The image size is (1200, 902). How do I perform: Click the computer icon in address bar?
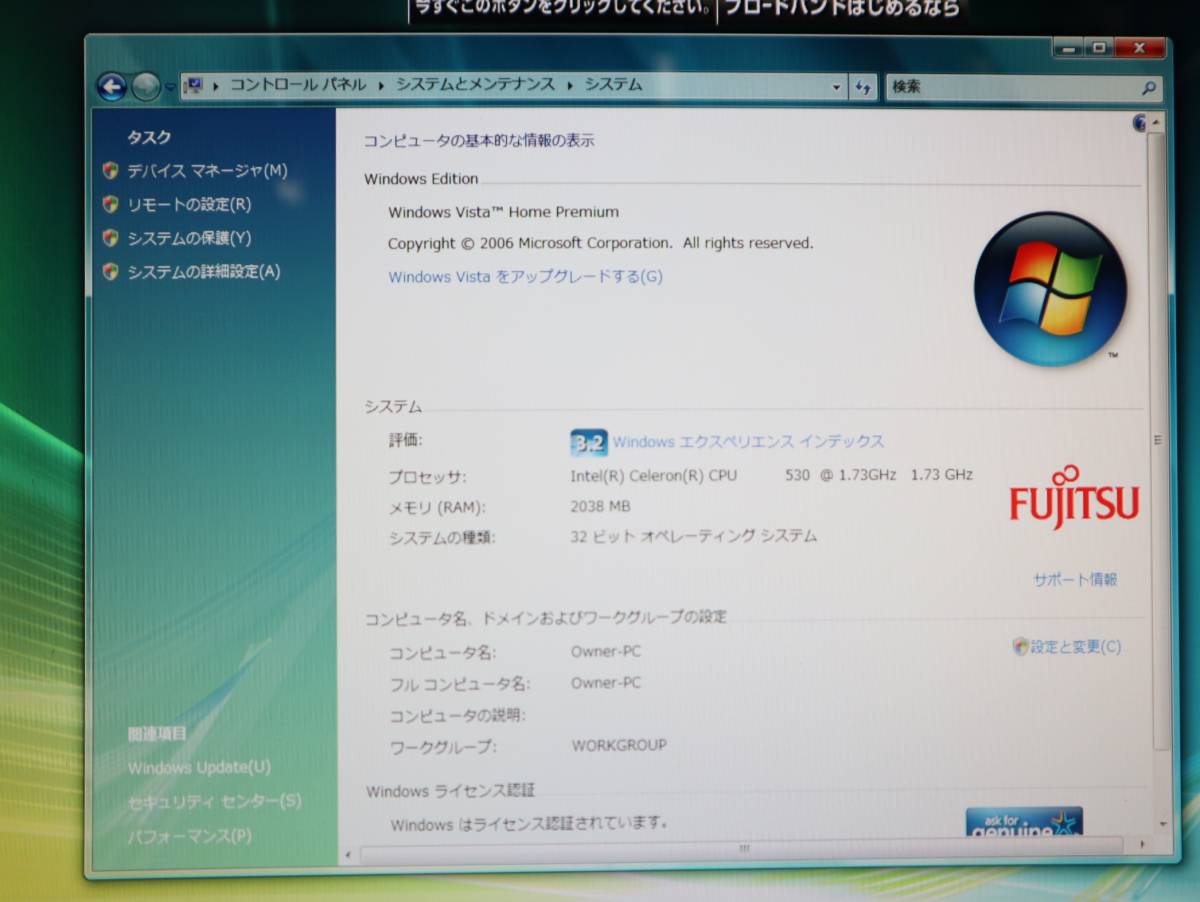pos(194,86)
